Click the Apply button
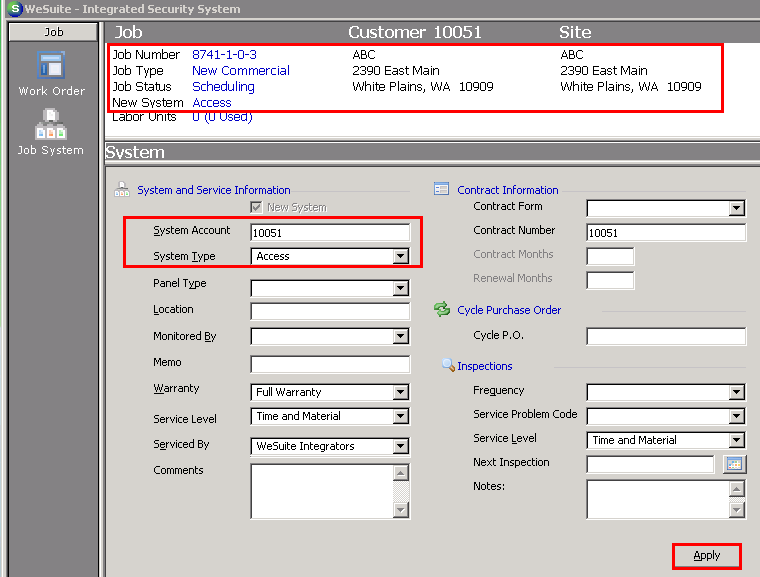Screen dimensions: 760x577 tap(707, 556)
